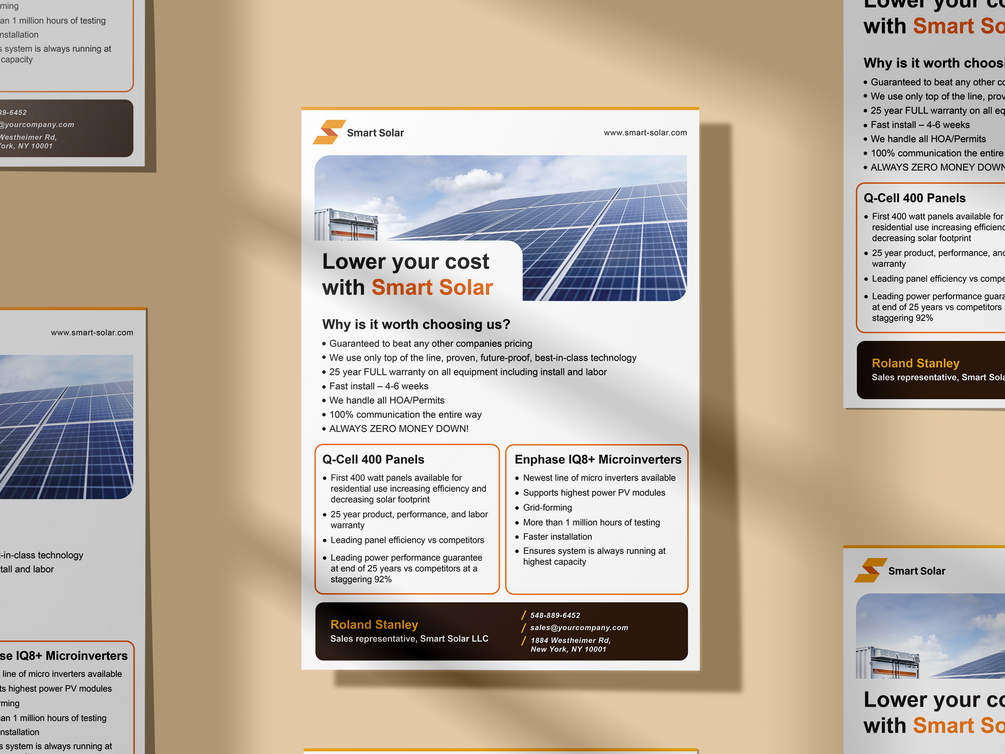Click 'Q-Cell 400 Panels' heading on top-right flyer
This screenshot has height=754, width=1005.
(x=915, y=198)
